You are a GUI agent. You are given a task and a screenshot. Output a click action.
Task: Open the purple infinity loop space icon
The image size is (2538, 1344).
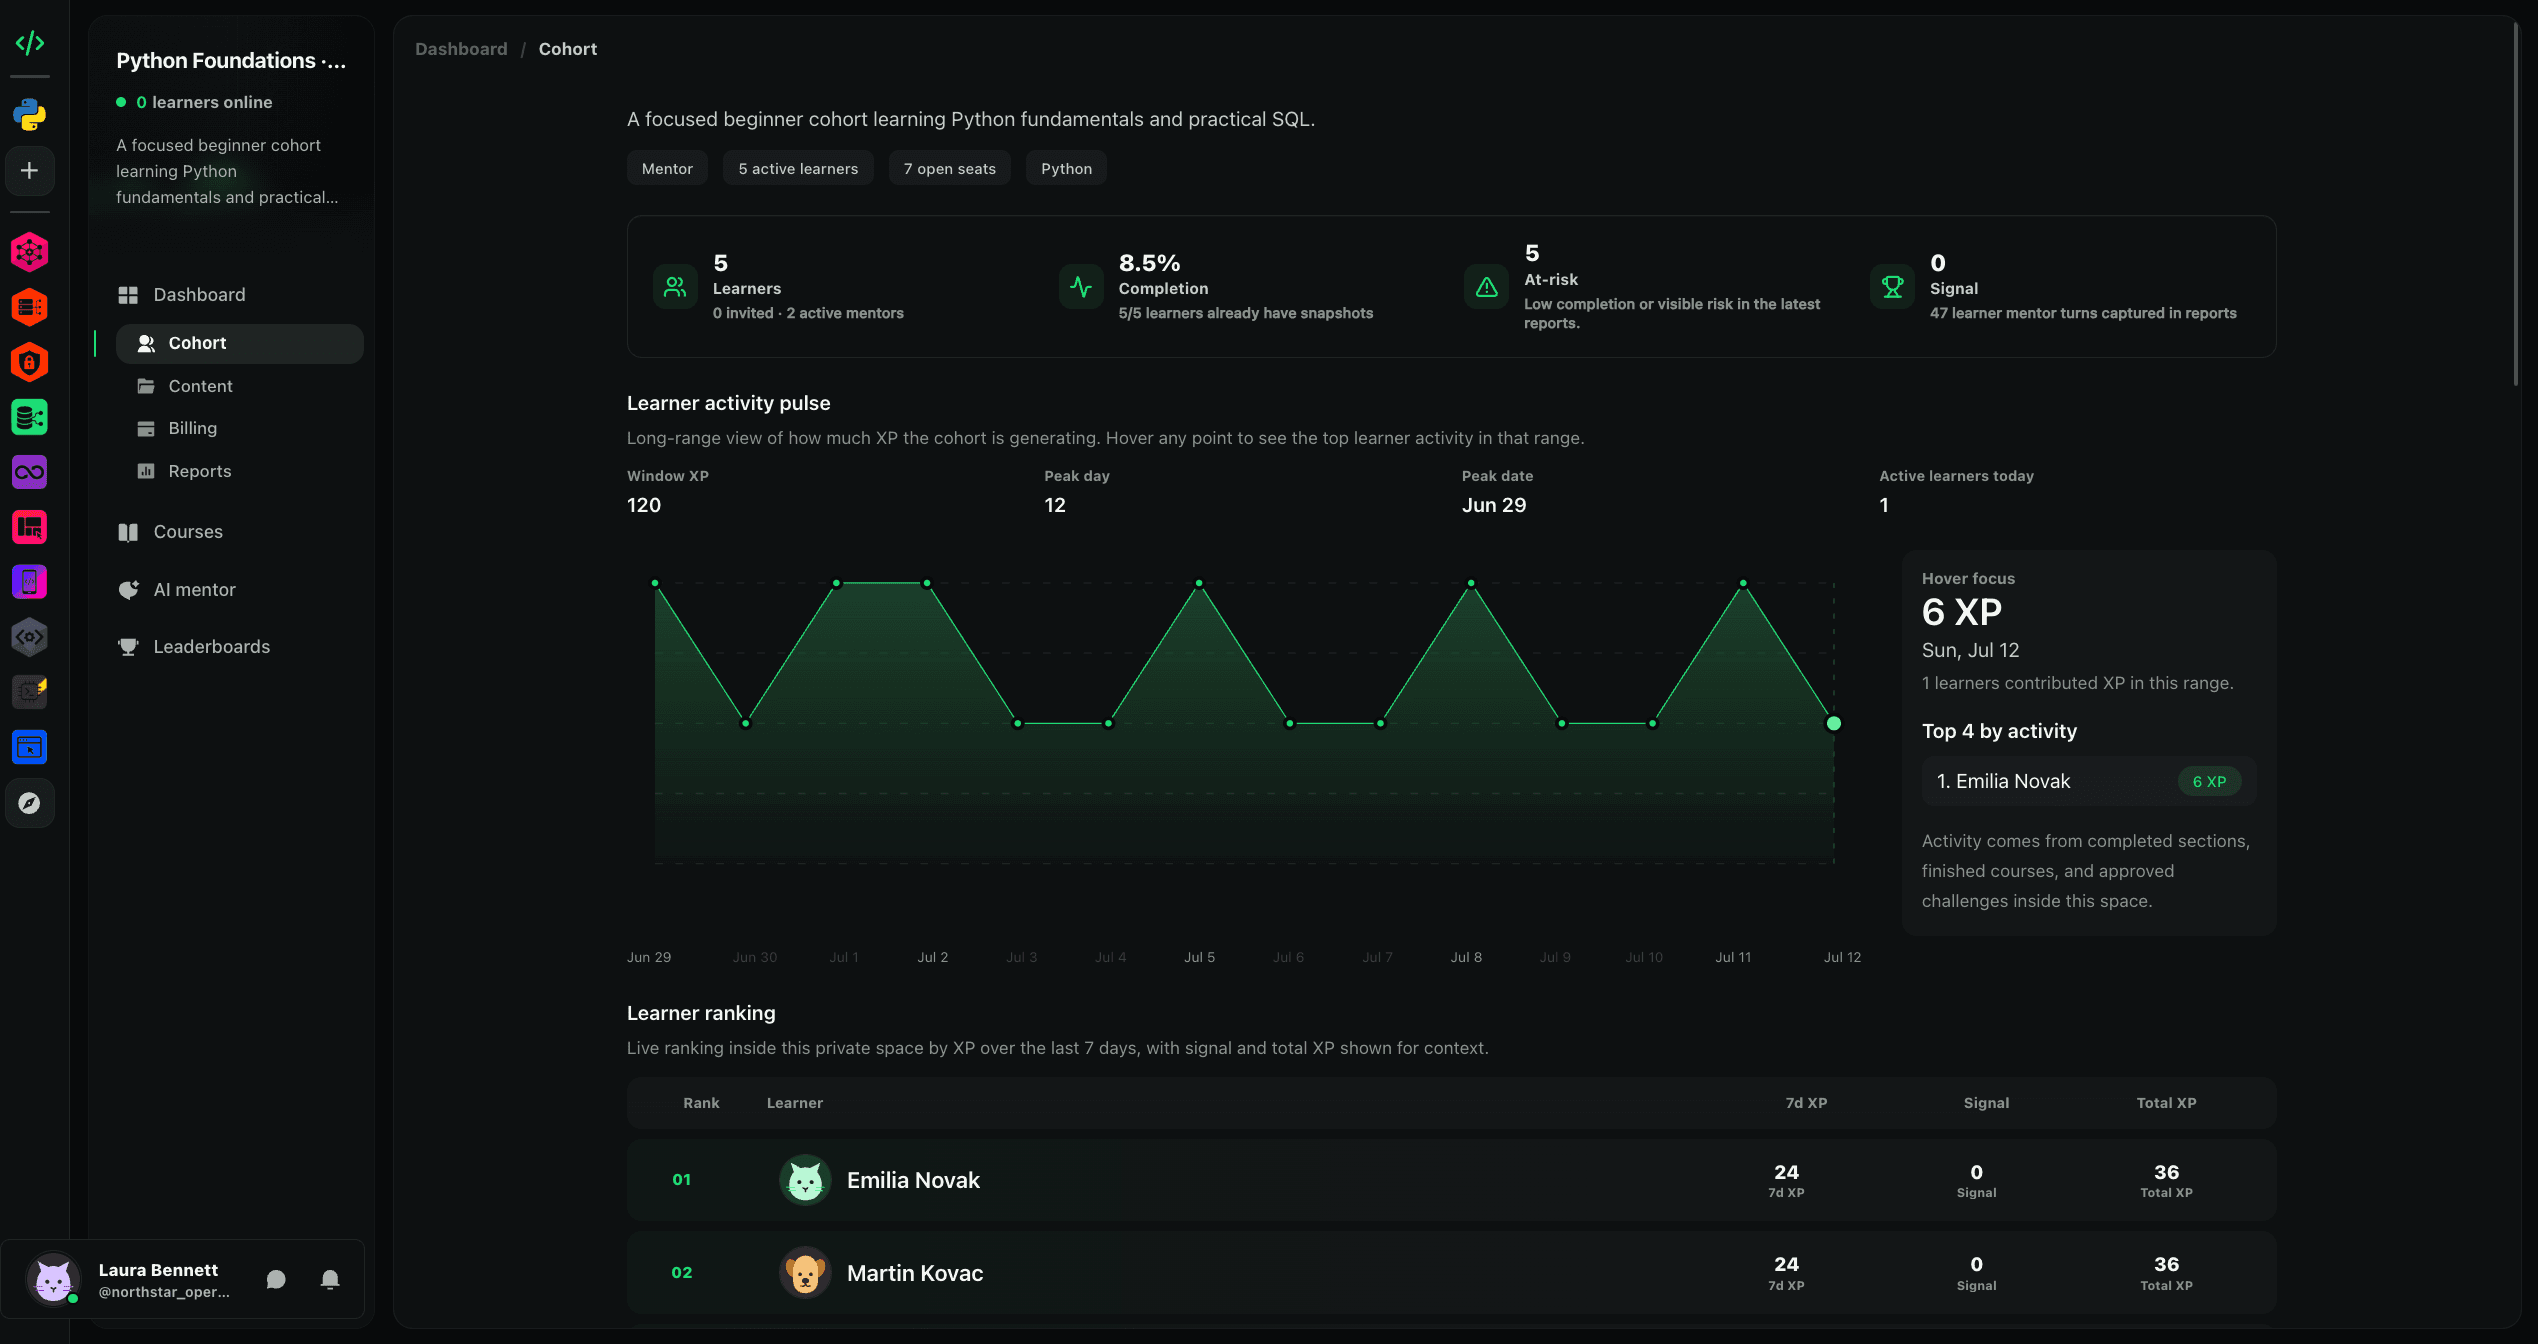[x=30, y=472]
